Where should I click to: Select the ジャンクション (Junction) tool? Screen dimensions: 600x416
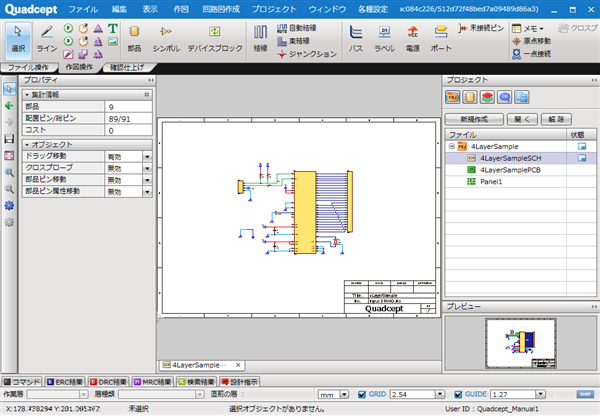point(307,54)
